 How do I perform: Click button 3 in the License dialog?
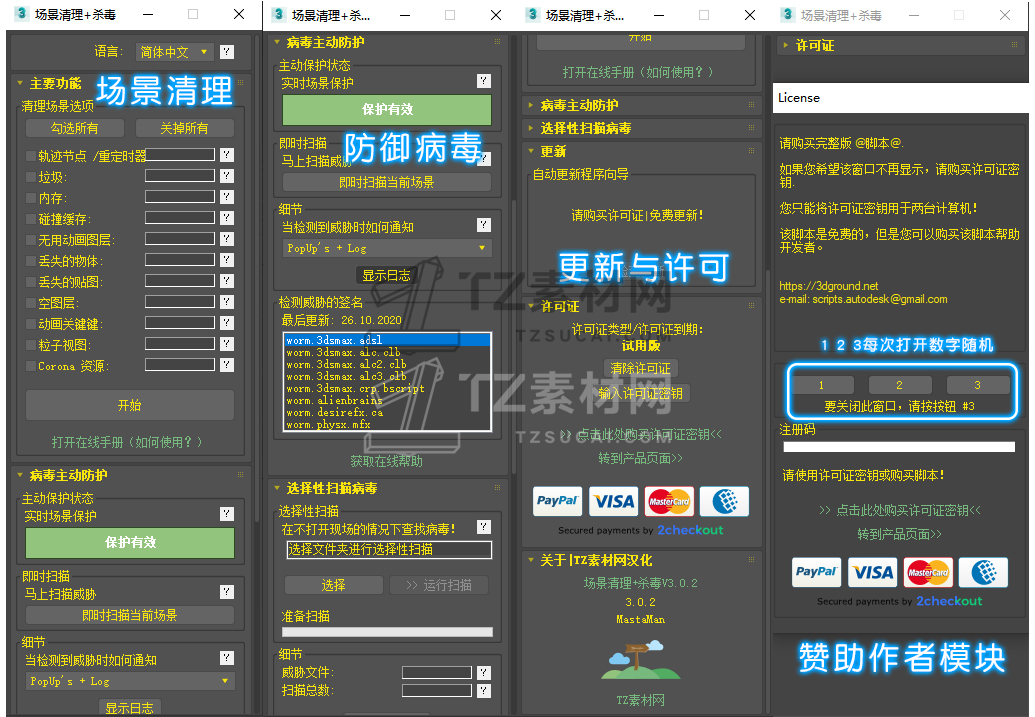tap(978, 384)
